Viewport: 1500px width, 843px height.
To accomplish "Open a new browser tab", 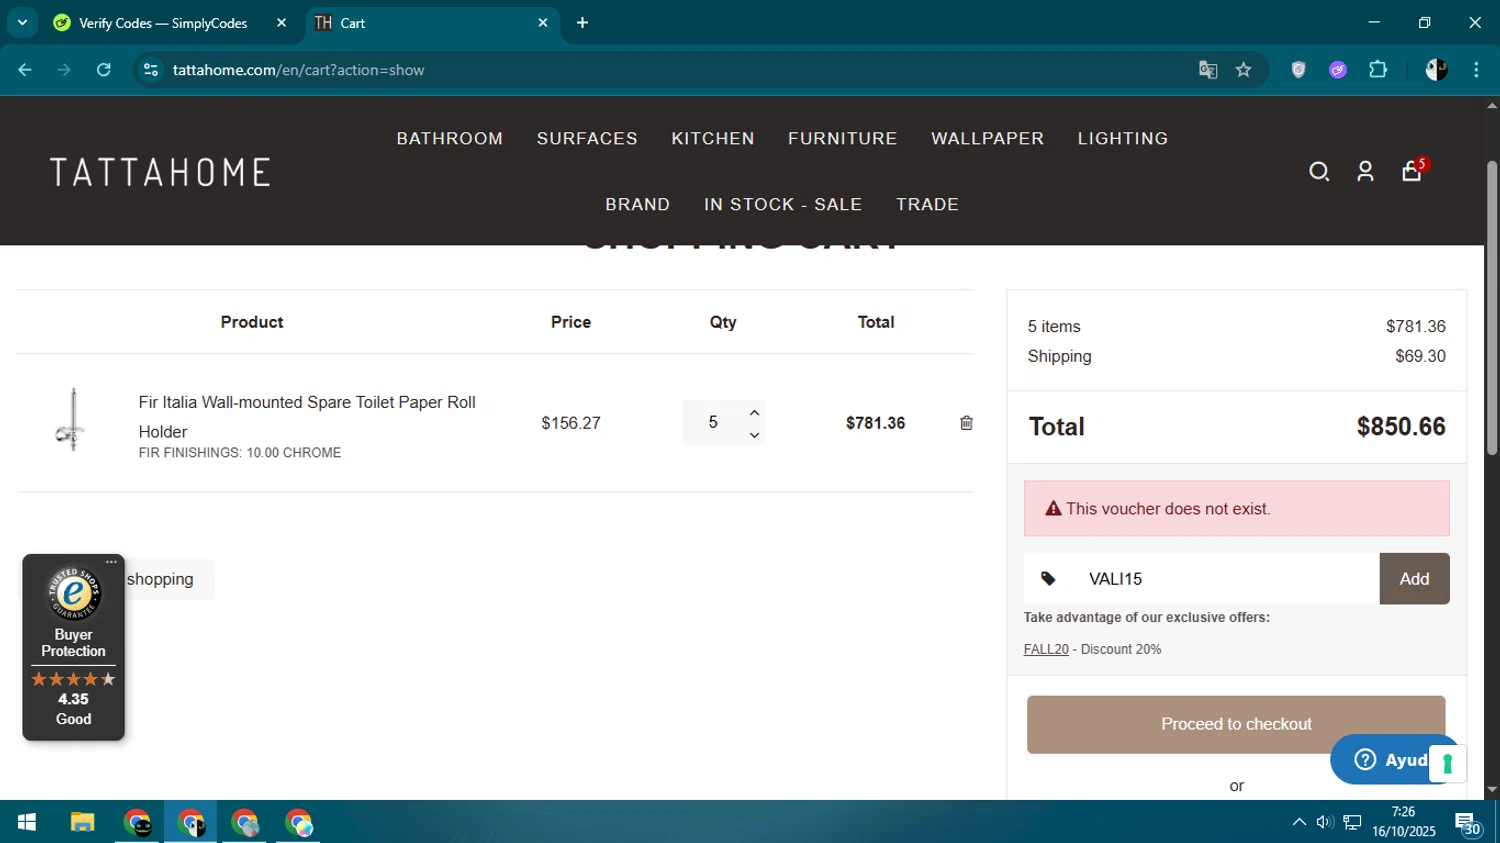I will tap(582, 23).
